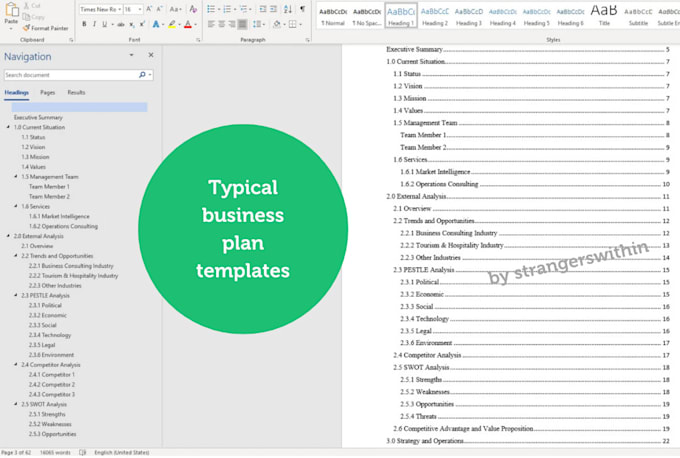Open the Paragraph dialog launcher
This screenshot has width=680, height=458.
[307, 40]
